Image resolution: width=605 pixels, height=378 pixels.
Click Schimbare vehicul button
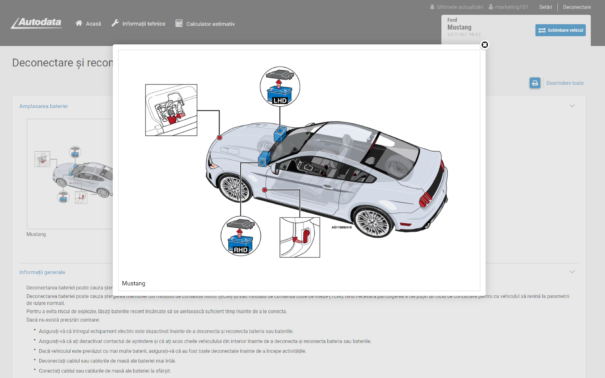coord(560,30)
